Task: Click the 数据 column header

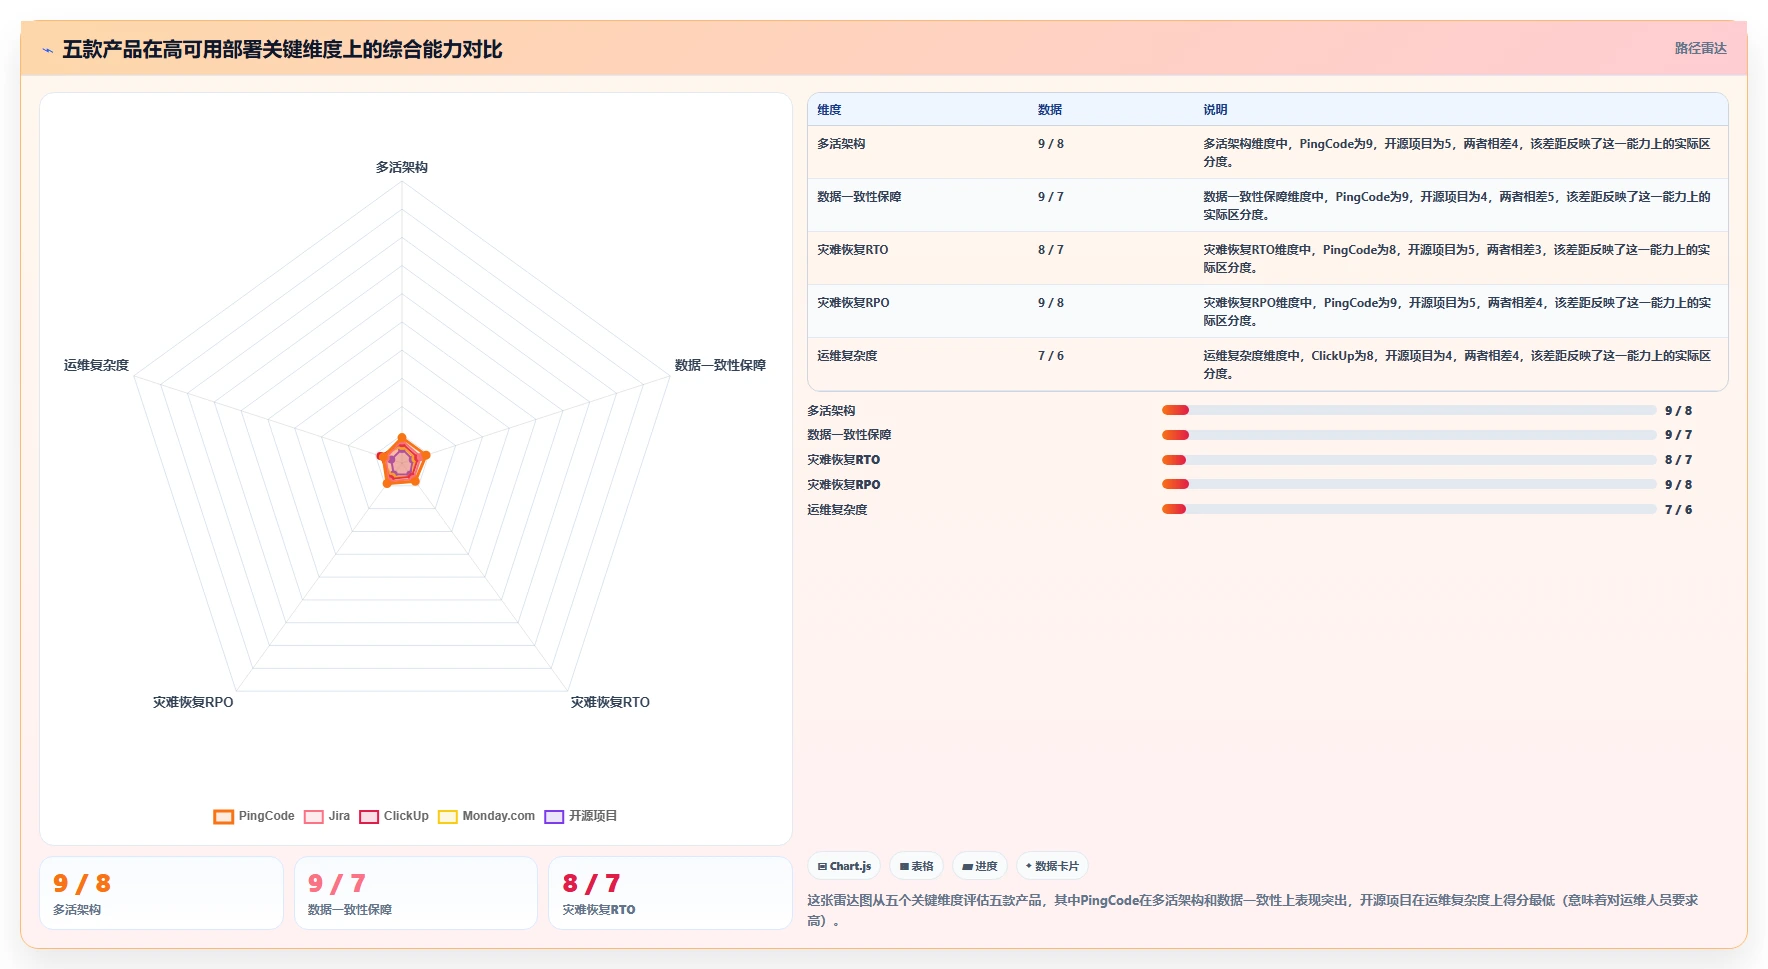Action: coord(1050,110)
